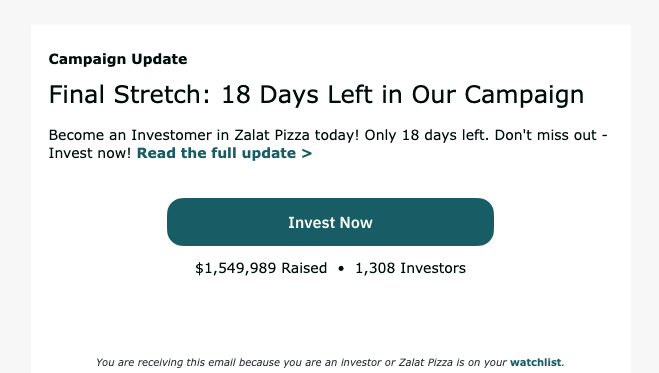Click 'Only 18 days left' in the paragraph
Screen dimensions: 659x373
coord(424,135)
